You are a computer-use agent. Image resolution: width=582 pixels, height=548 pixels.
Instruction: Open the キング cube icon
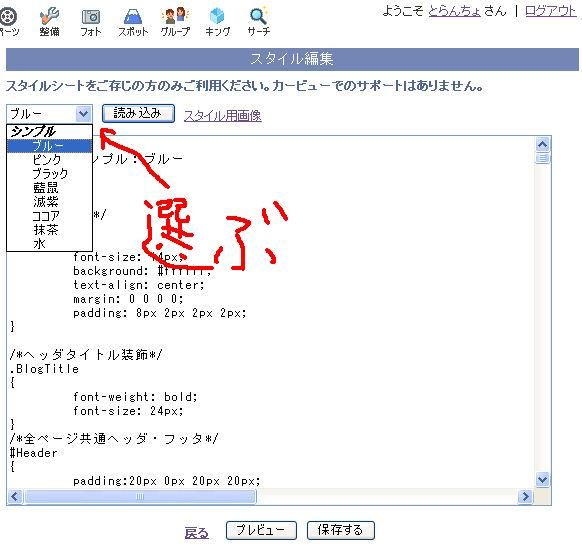pos(217,16)
